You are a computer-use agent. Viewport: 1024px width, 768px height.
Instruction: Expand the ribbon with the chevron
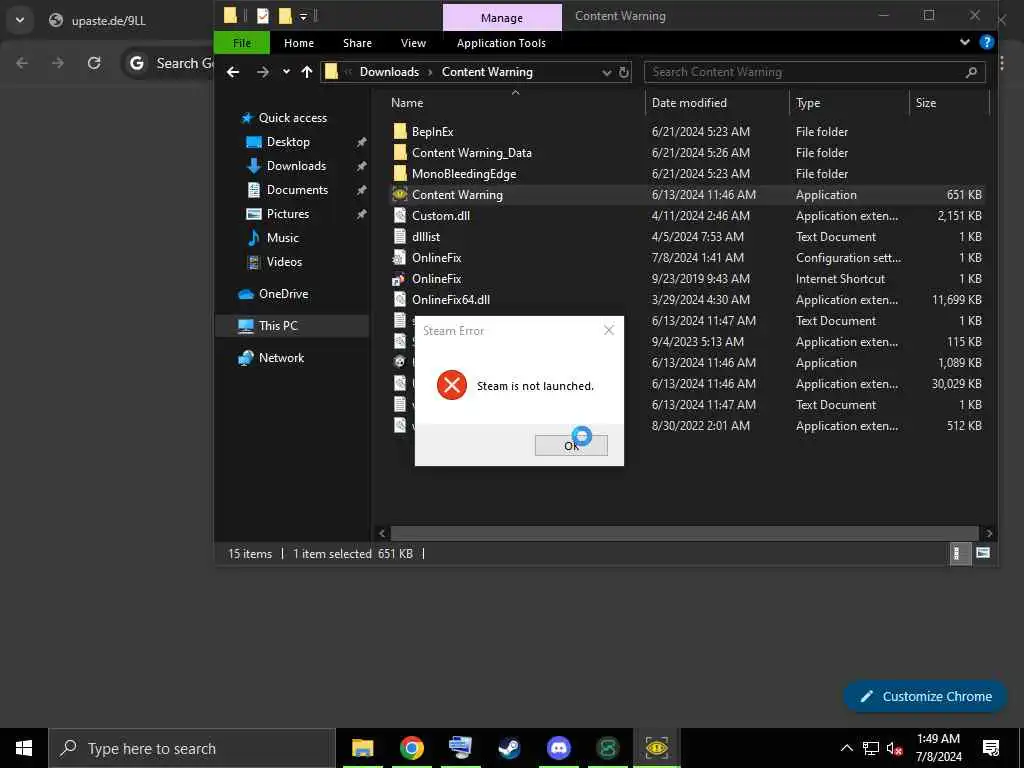[x=965, y=42]
